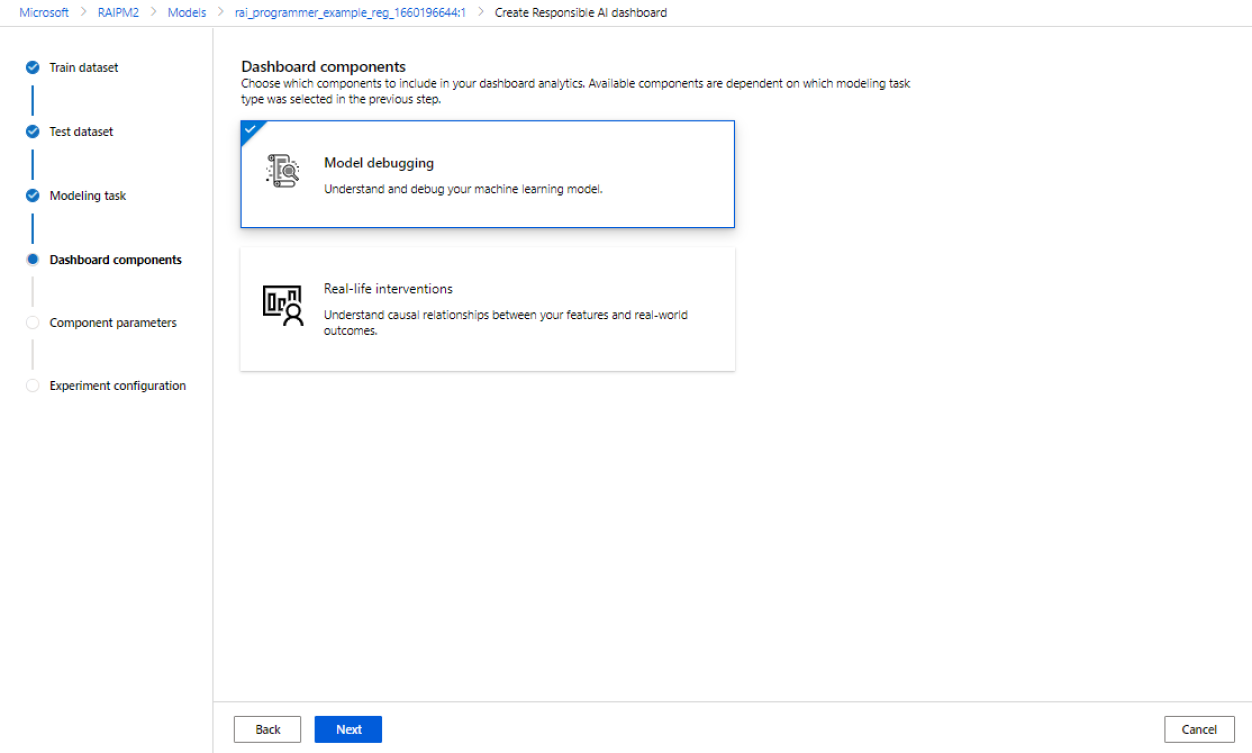The image size is (1252, 753).
Task: Click the Real-life interventions chart icon
Action: [x=282, y=305]
